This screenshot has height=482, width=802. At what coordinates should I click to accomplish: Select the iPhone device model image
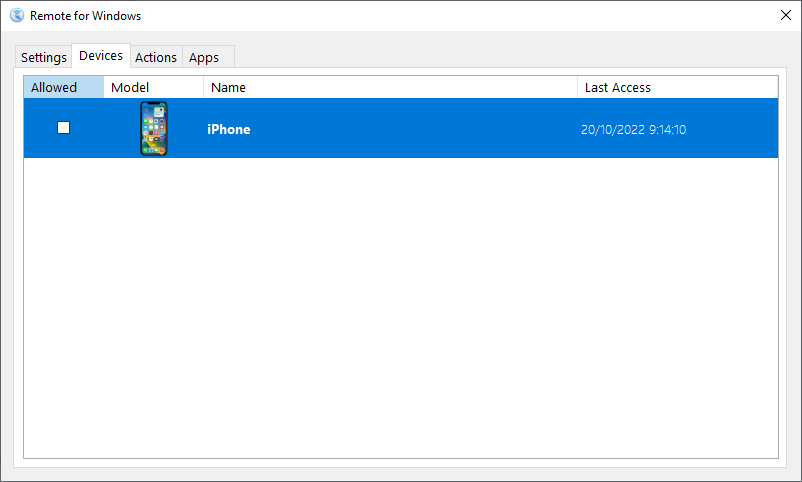[154, 129]
